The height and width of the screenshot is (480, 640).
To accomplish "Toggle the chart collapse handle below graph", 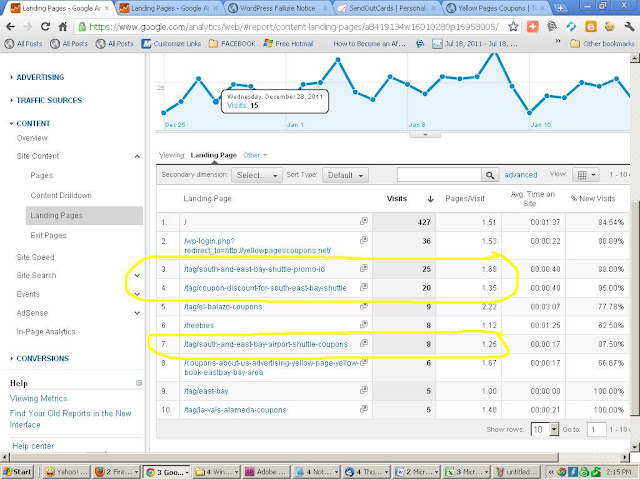I will pos(424,134).
